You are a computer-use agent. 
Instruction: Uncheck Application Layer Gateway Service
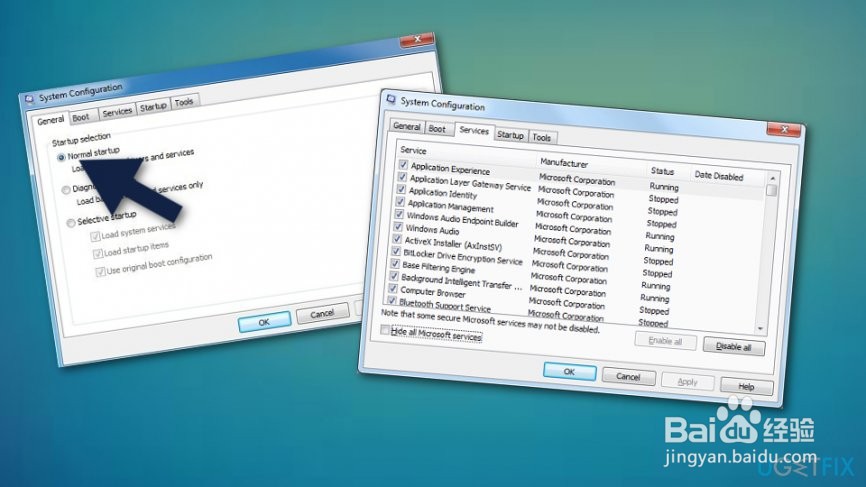402,177
